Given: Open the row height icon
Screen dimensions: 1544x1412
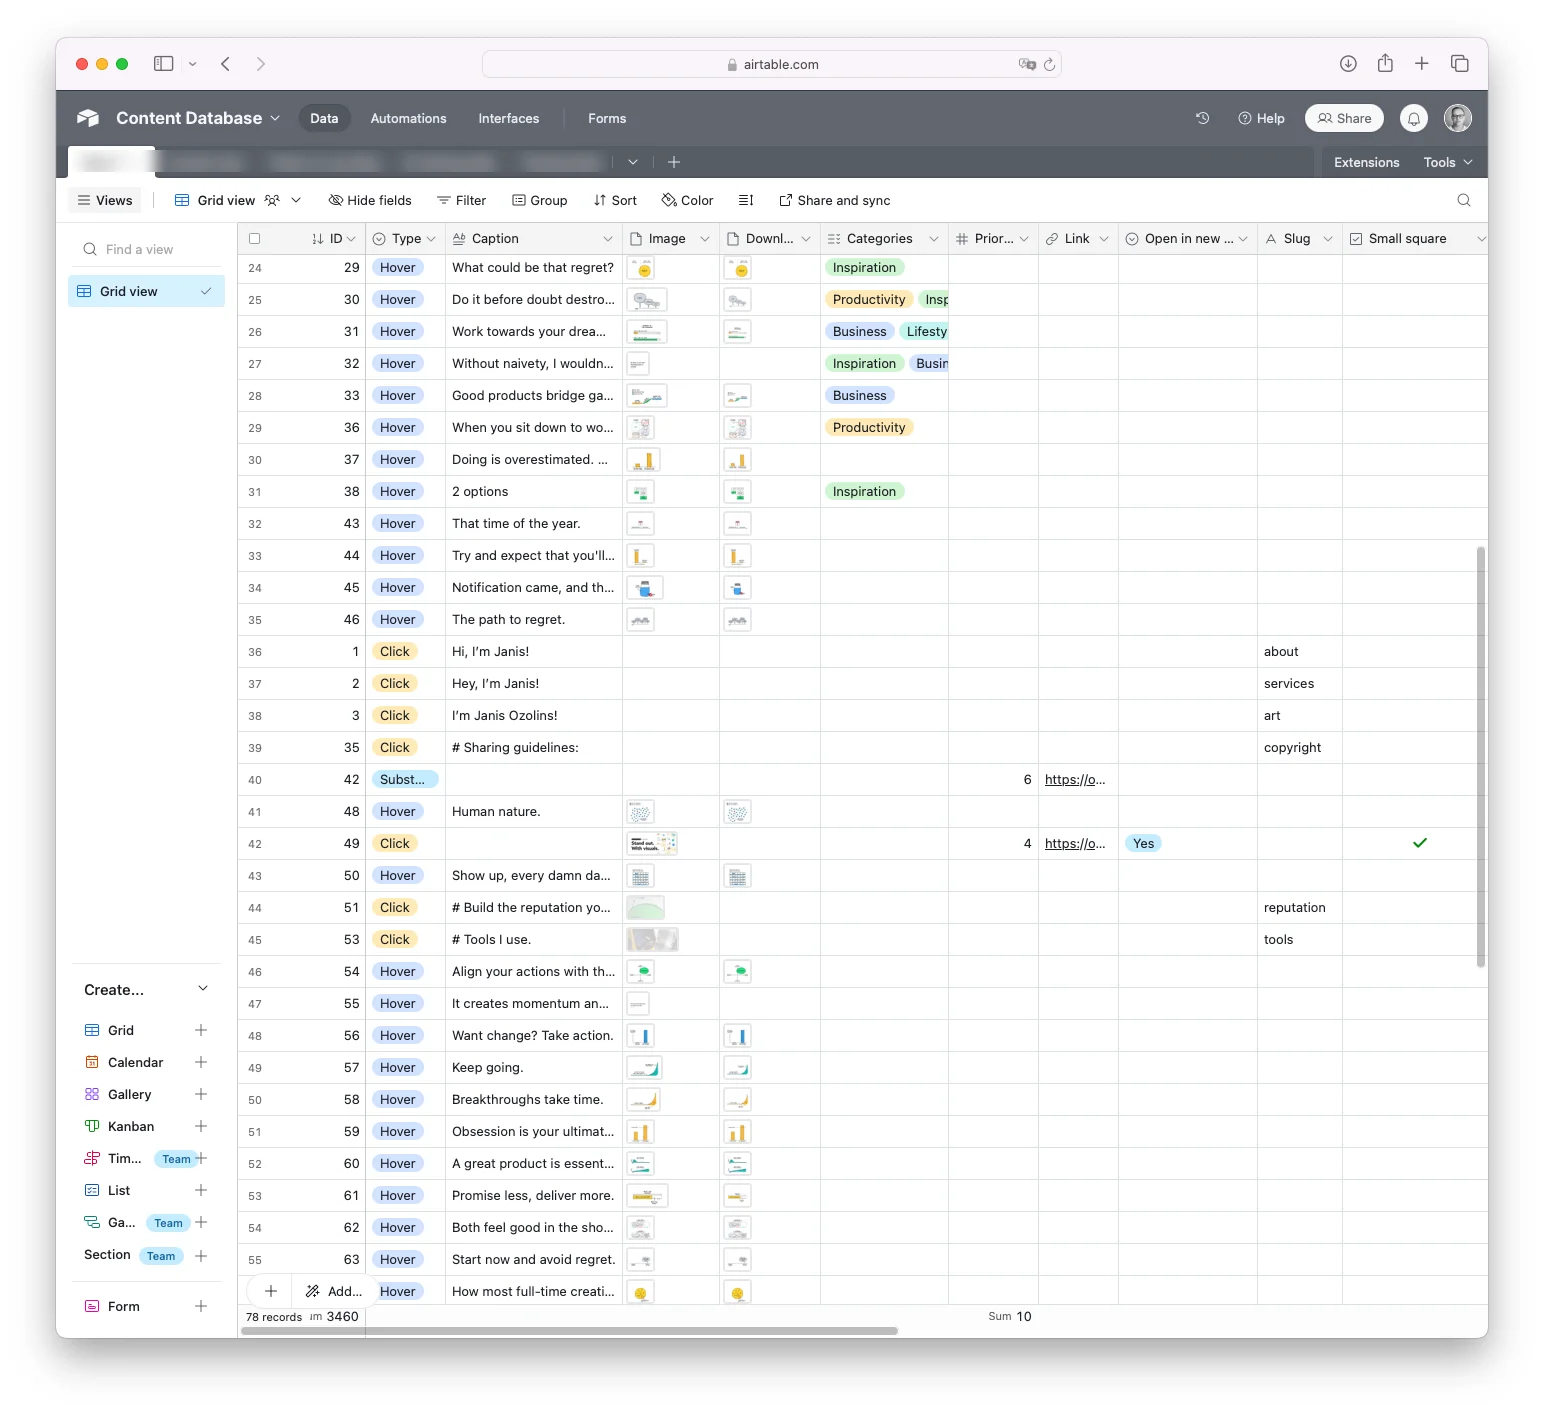Looking at the screenshot, I should coord(745,200).
